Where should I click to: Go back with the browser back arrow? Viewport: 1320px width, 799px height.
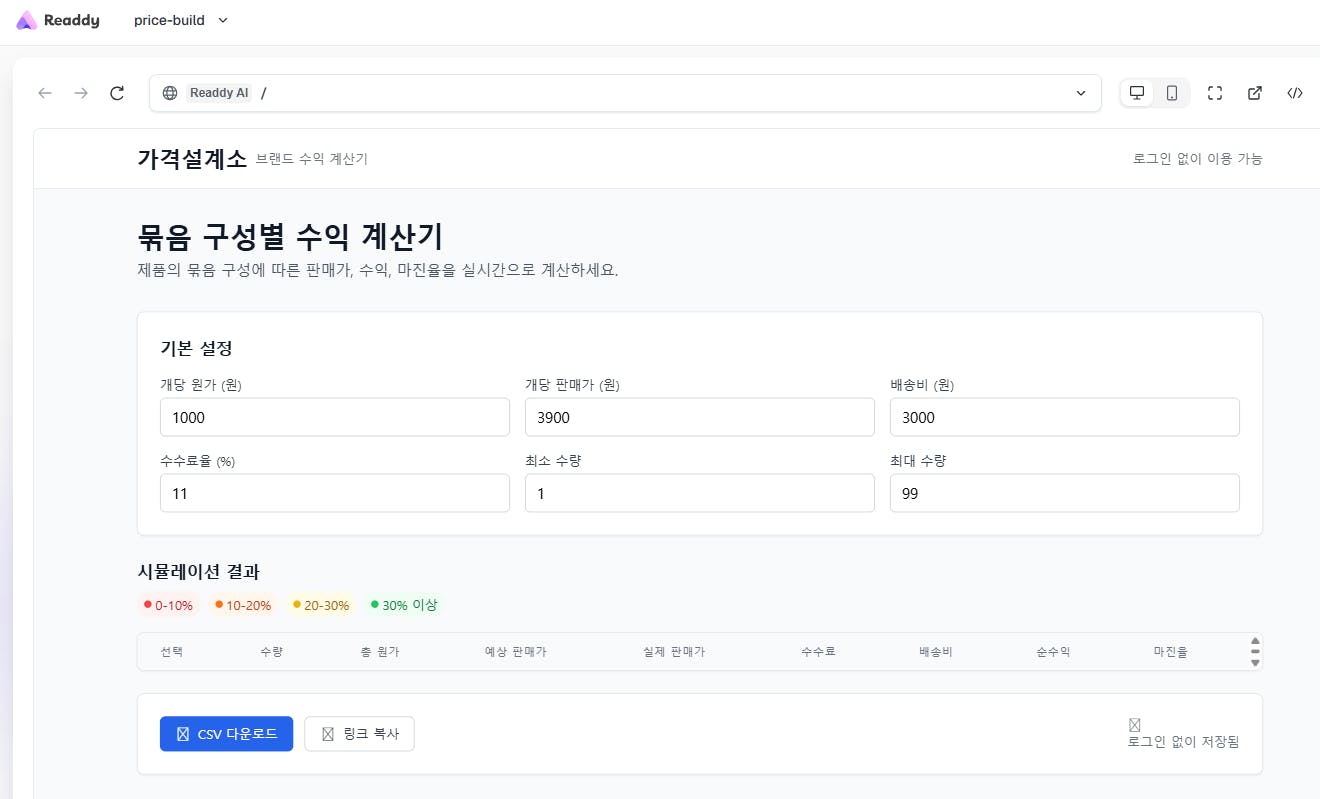tap(45, 93)
